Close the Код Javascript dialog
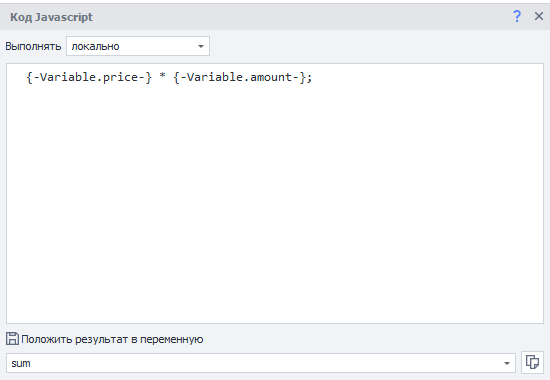The image size is (550, 380). [539, 16]
